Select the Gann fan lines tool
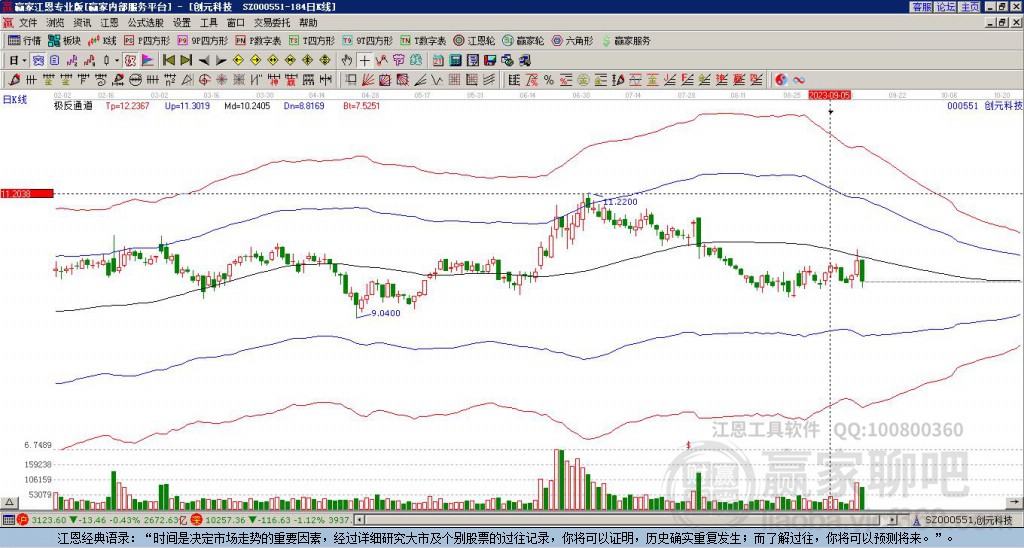 pos(368,80)
